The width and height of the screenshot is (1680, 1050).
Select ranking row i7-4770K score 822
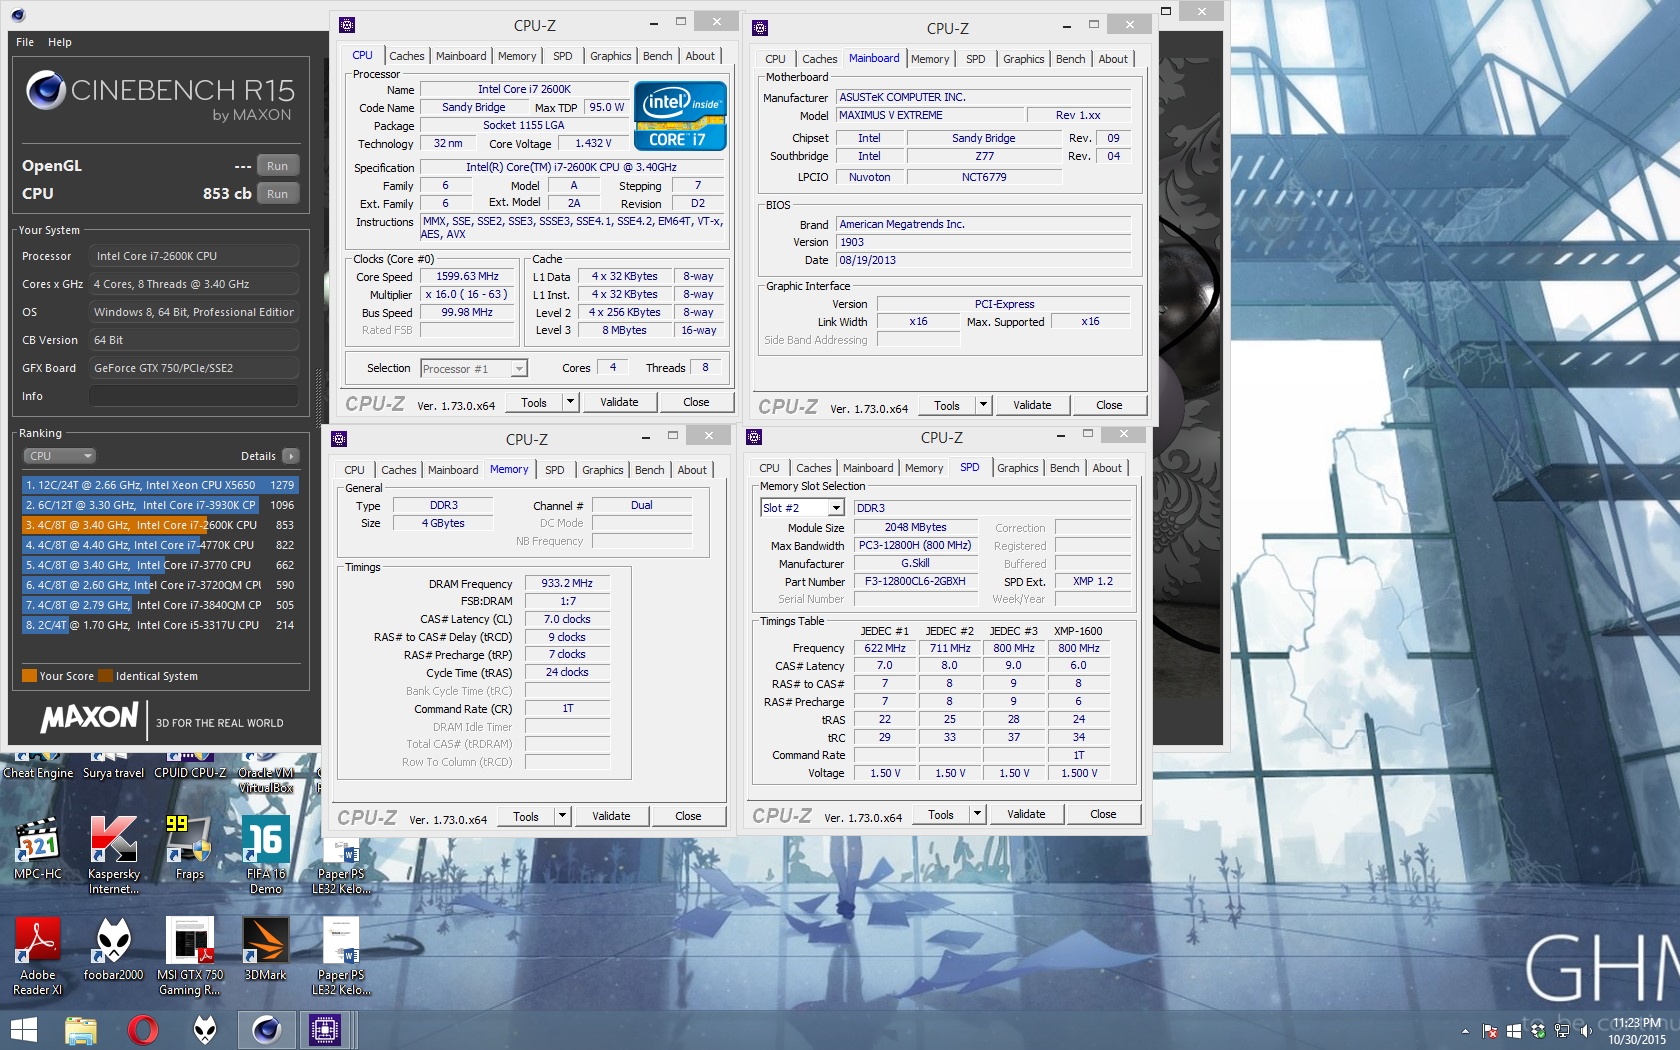coord(160,545)
